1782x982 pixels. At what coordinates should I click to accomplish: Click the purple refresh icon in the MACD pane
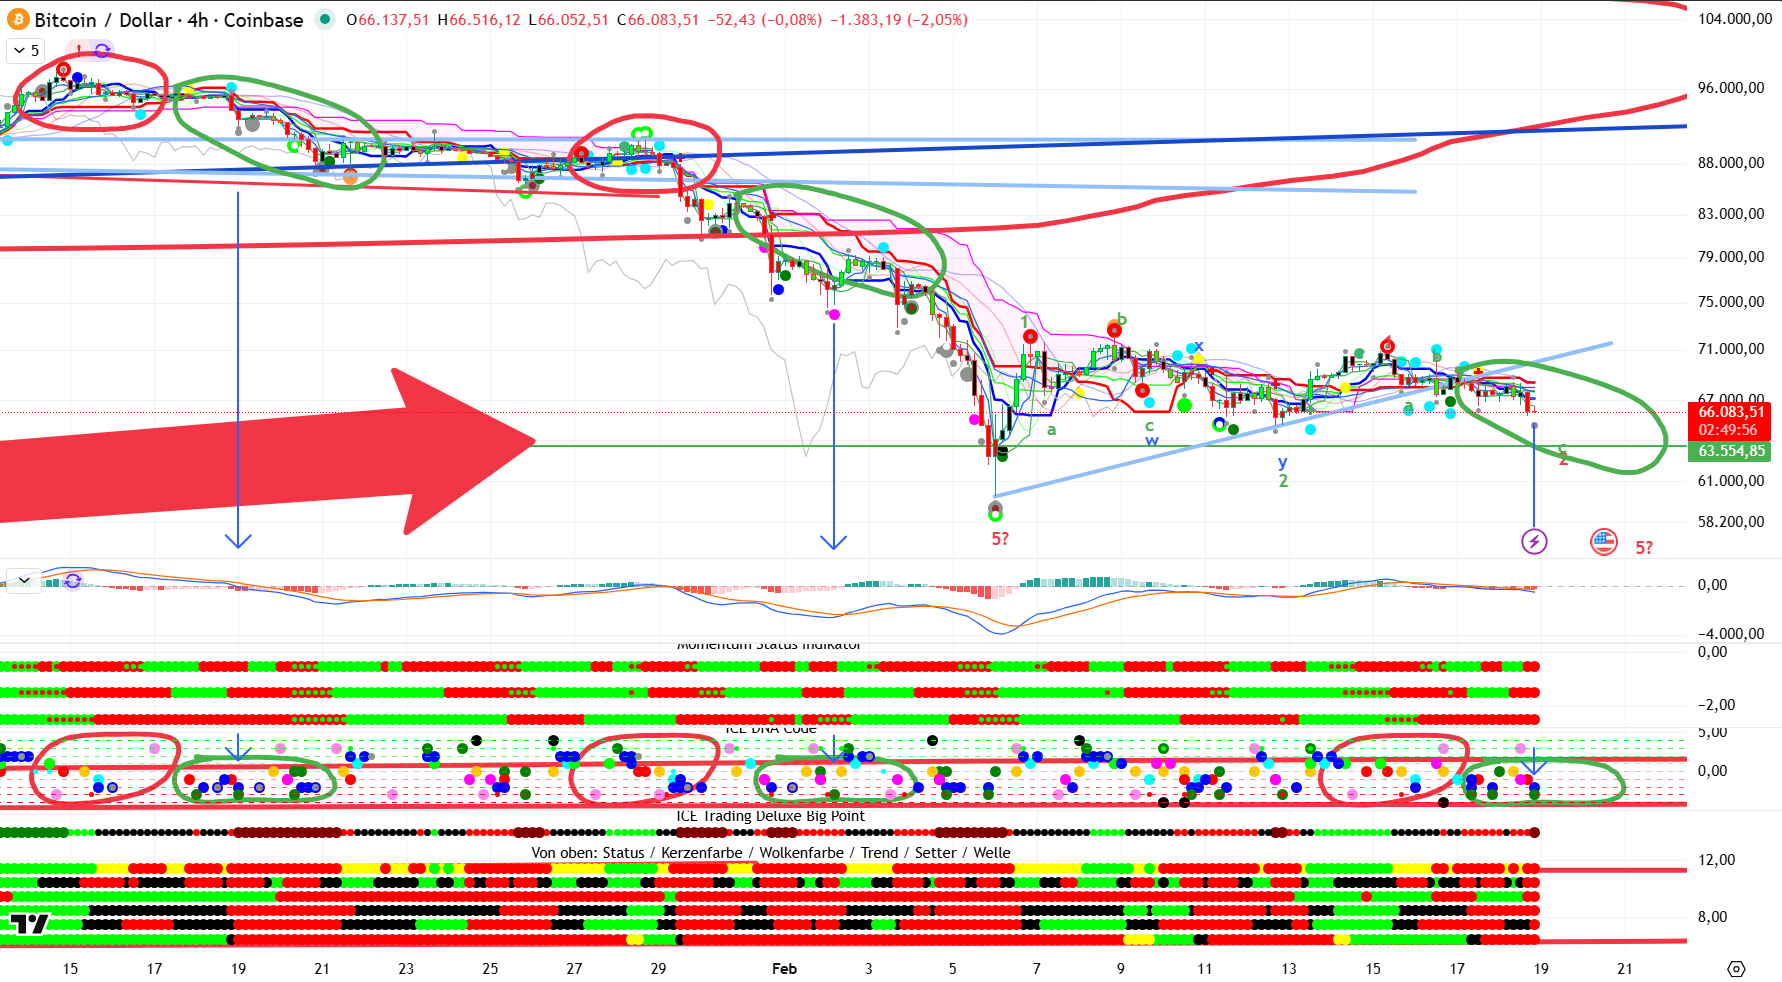coord(72,581)
